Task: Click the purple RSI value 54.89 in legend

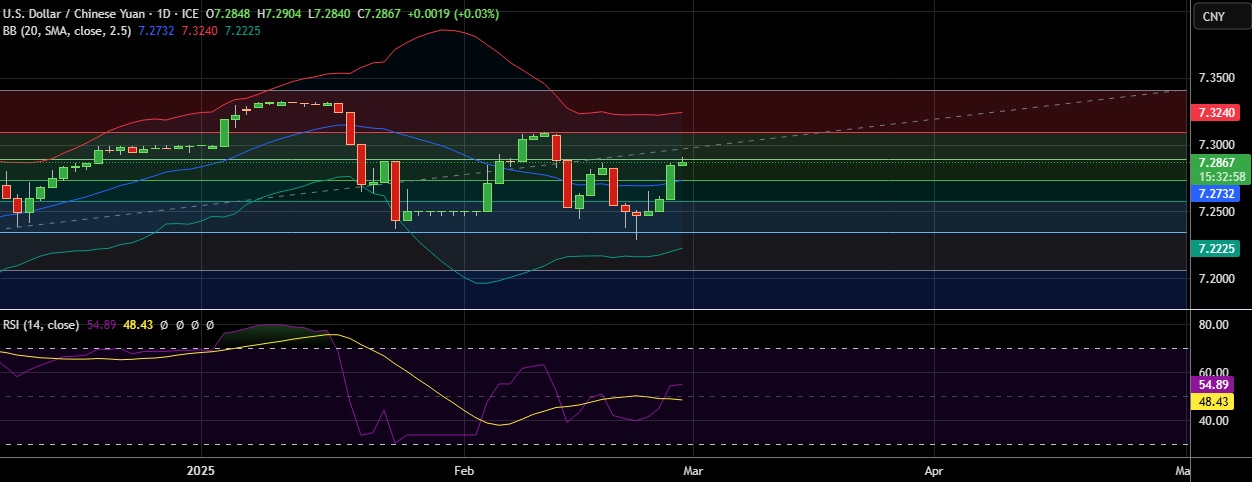Action: [x=103, y=325]
